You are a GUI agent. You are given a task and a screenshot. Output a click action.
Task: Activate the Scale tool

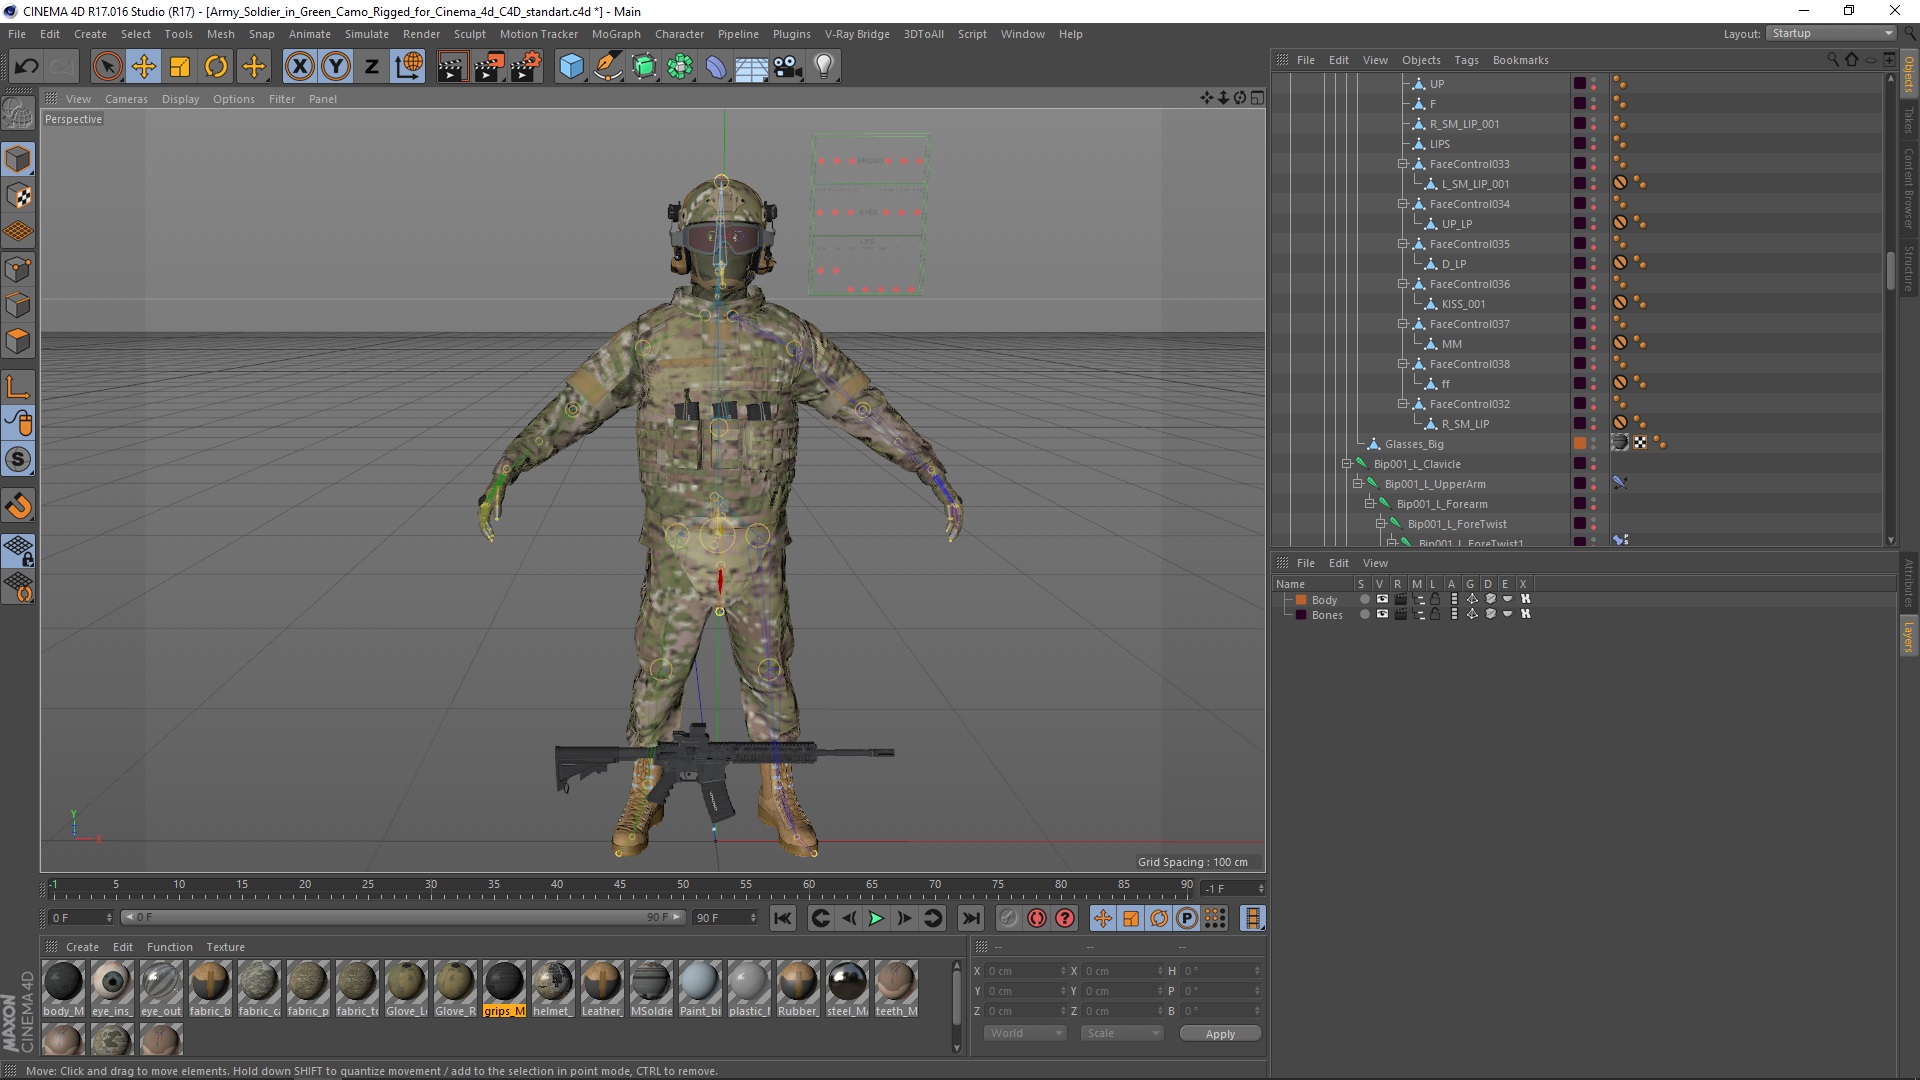pyautogui.click(x=180, y=67)
